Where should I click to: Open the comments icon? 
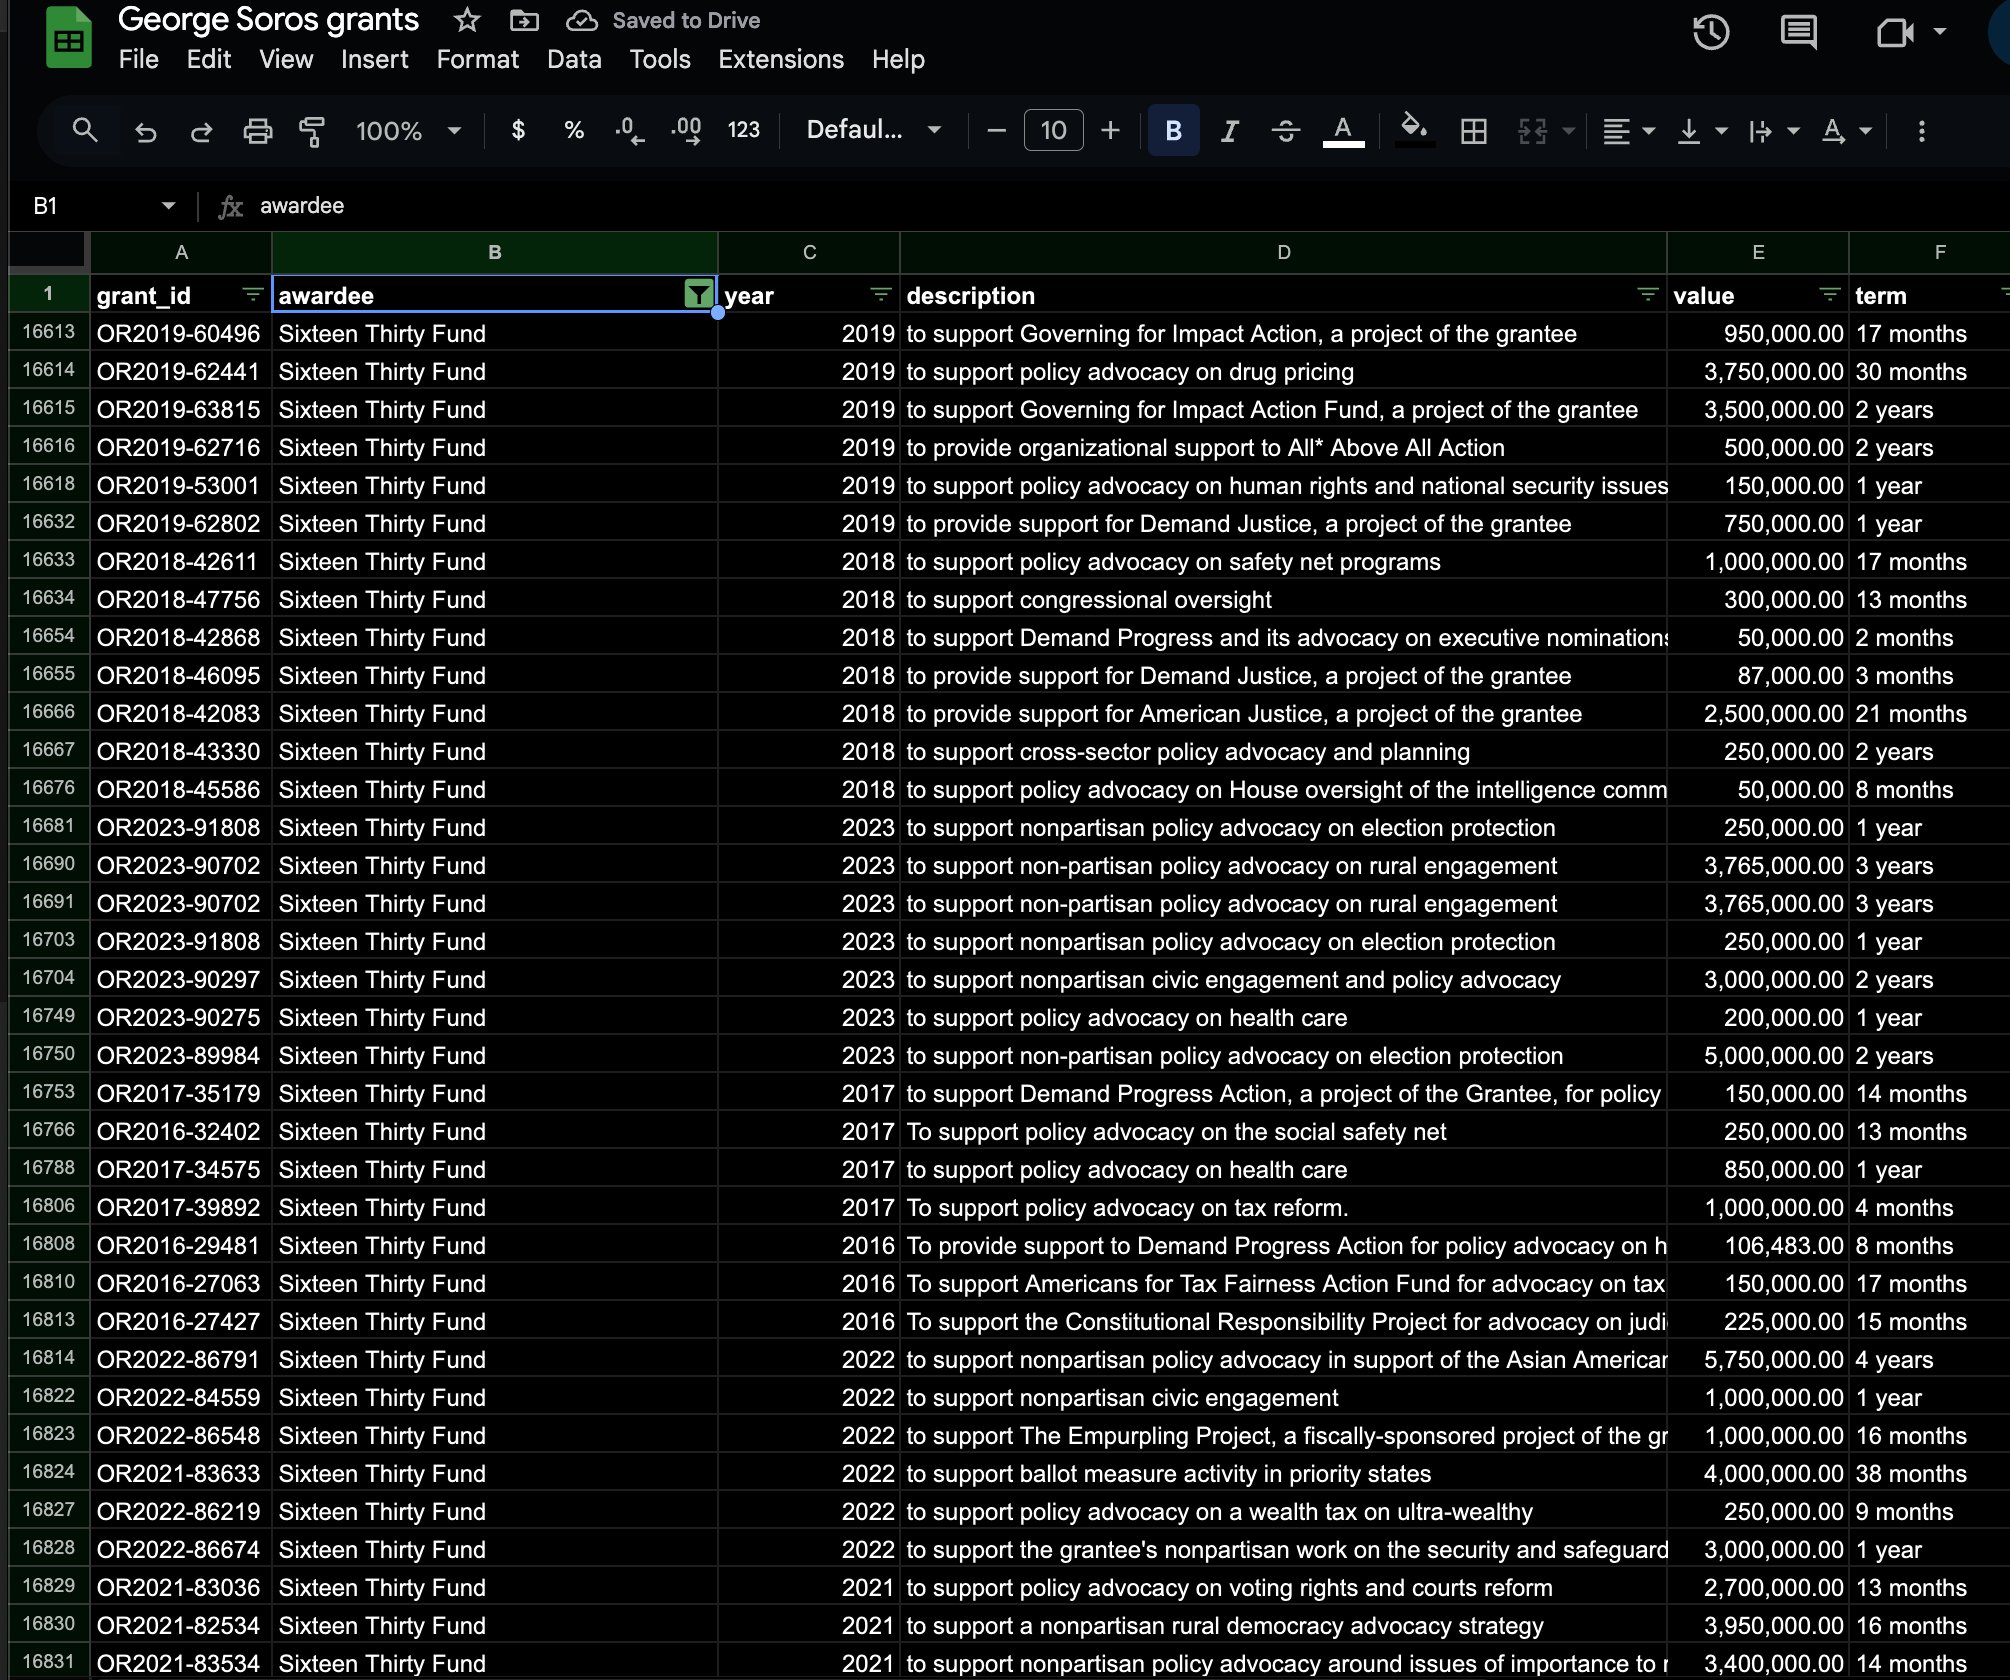click(1798, 32)
